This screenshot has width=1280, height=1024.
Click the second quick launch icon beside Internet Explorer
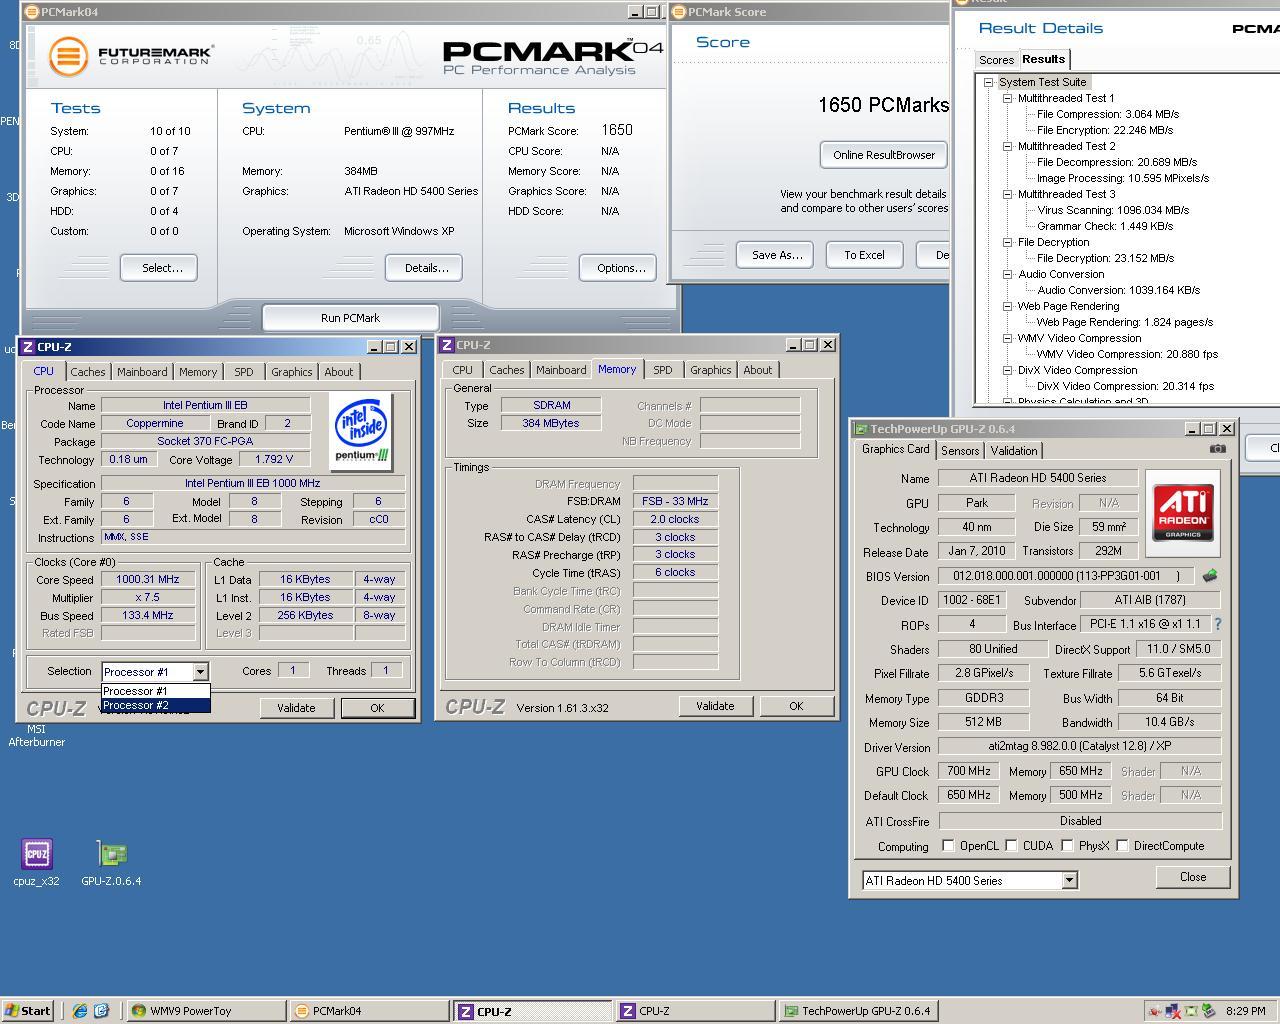[101, 1011]
